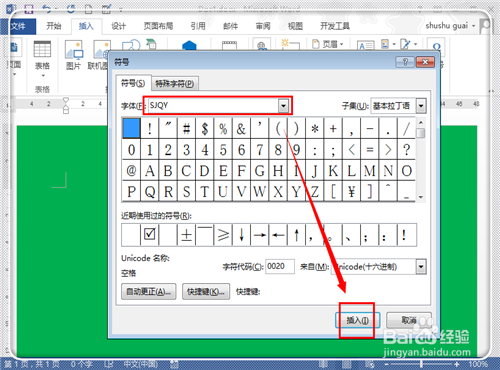Open the File (文件) ribbon tab

pos(19,26)
